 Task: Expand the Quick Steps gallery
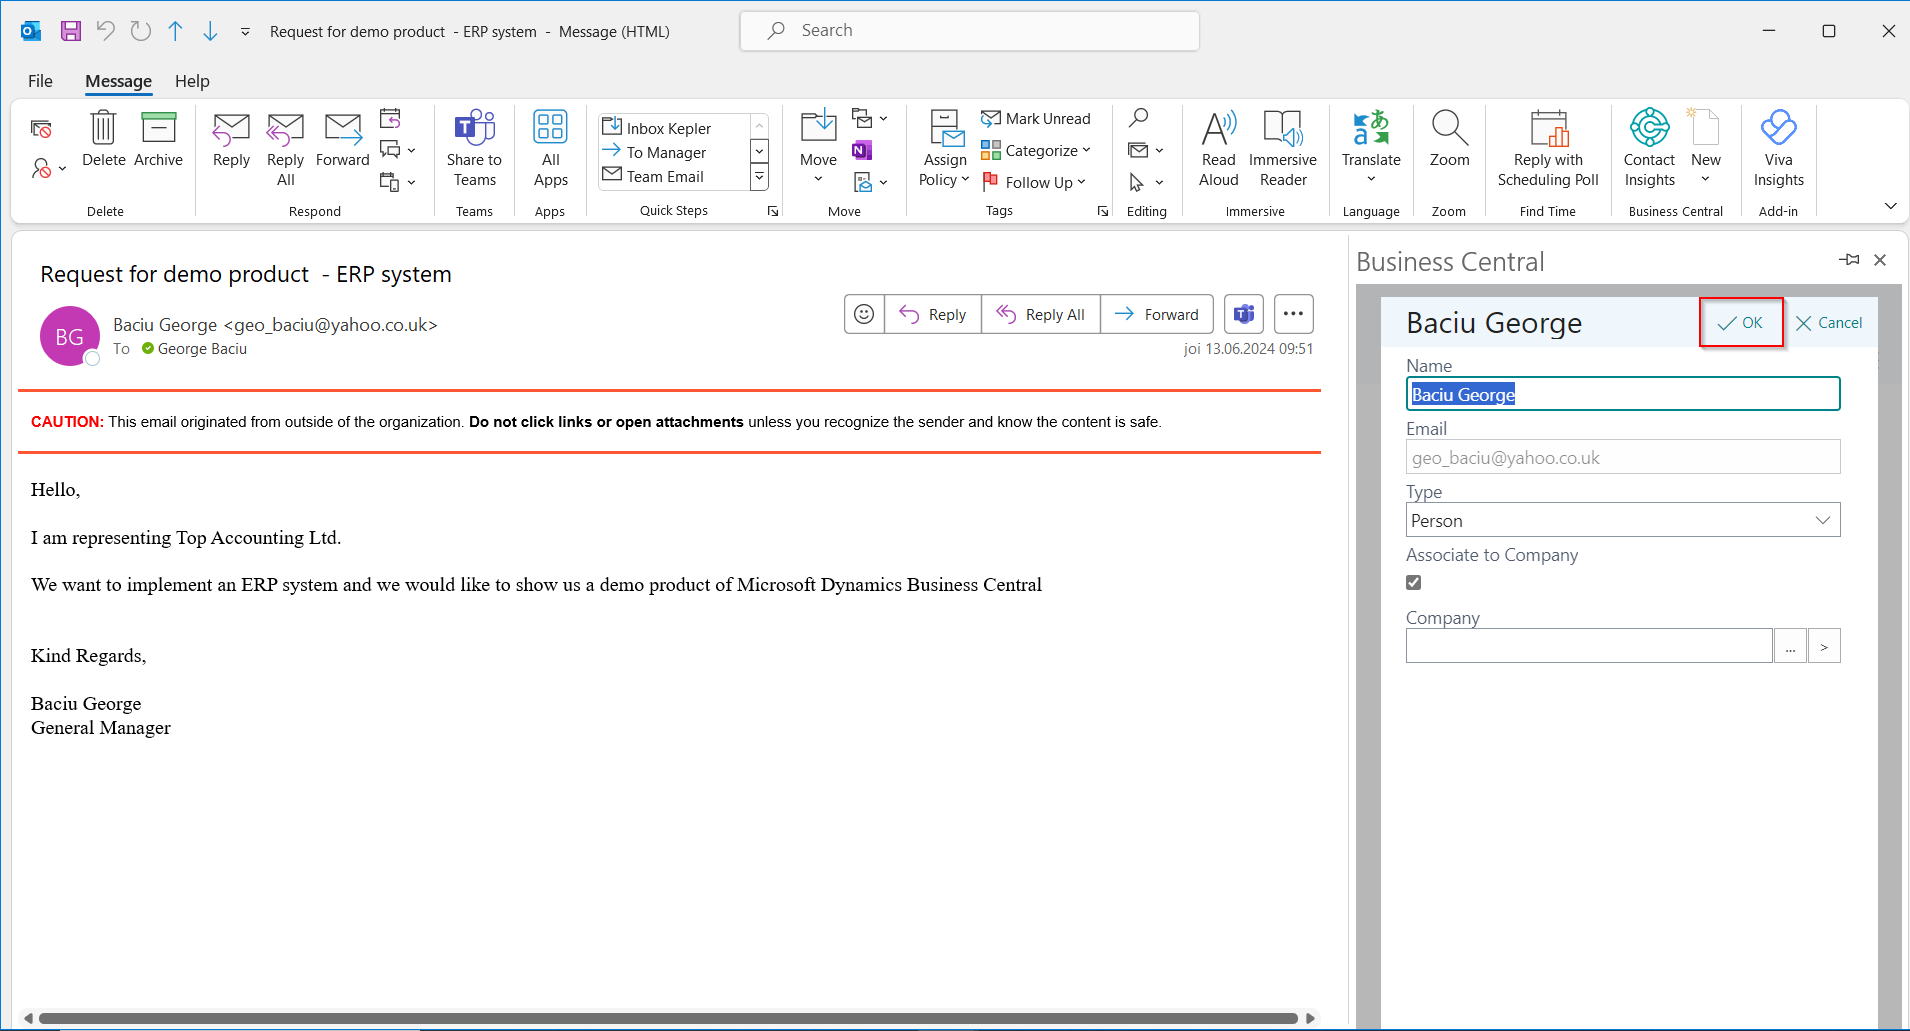760,177
